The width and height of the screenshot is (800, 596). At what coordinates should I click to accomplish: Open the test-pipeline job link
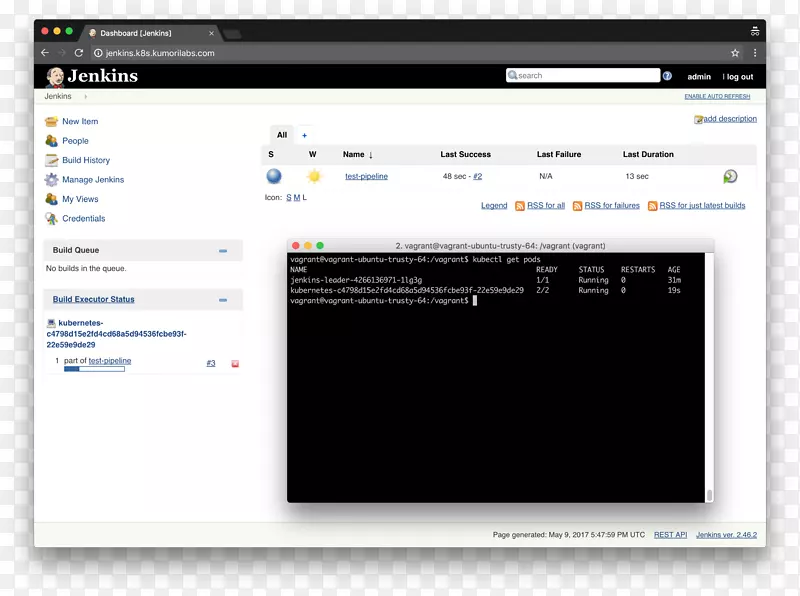366,177
